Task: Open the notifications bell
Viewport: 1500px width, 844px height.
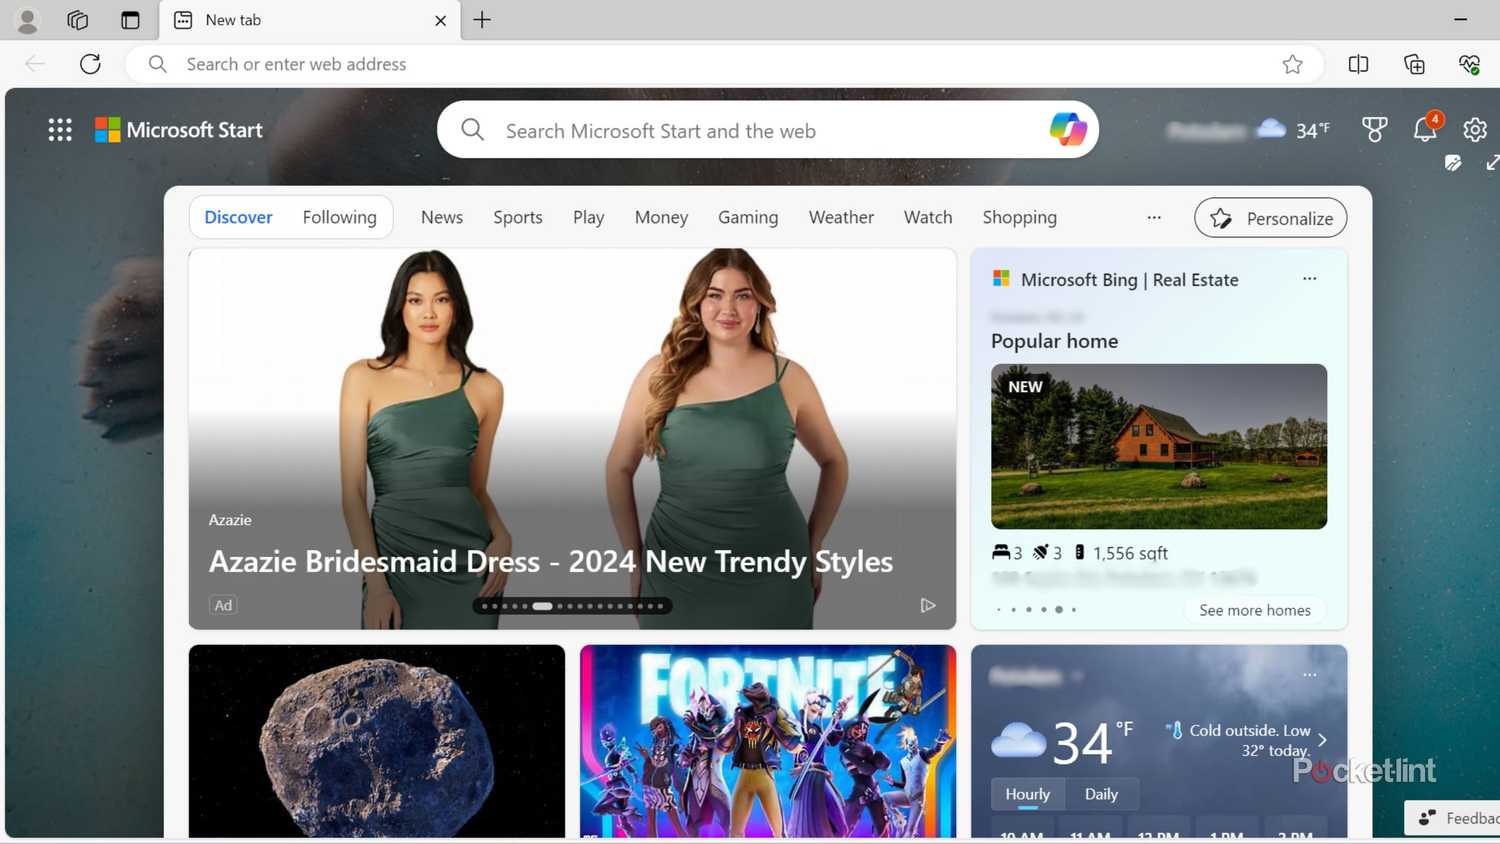Action: click(1424, 130)
